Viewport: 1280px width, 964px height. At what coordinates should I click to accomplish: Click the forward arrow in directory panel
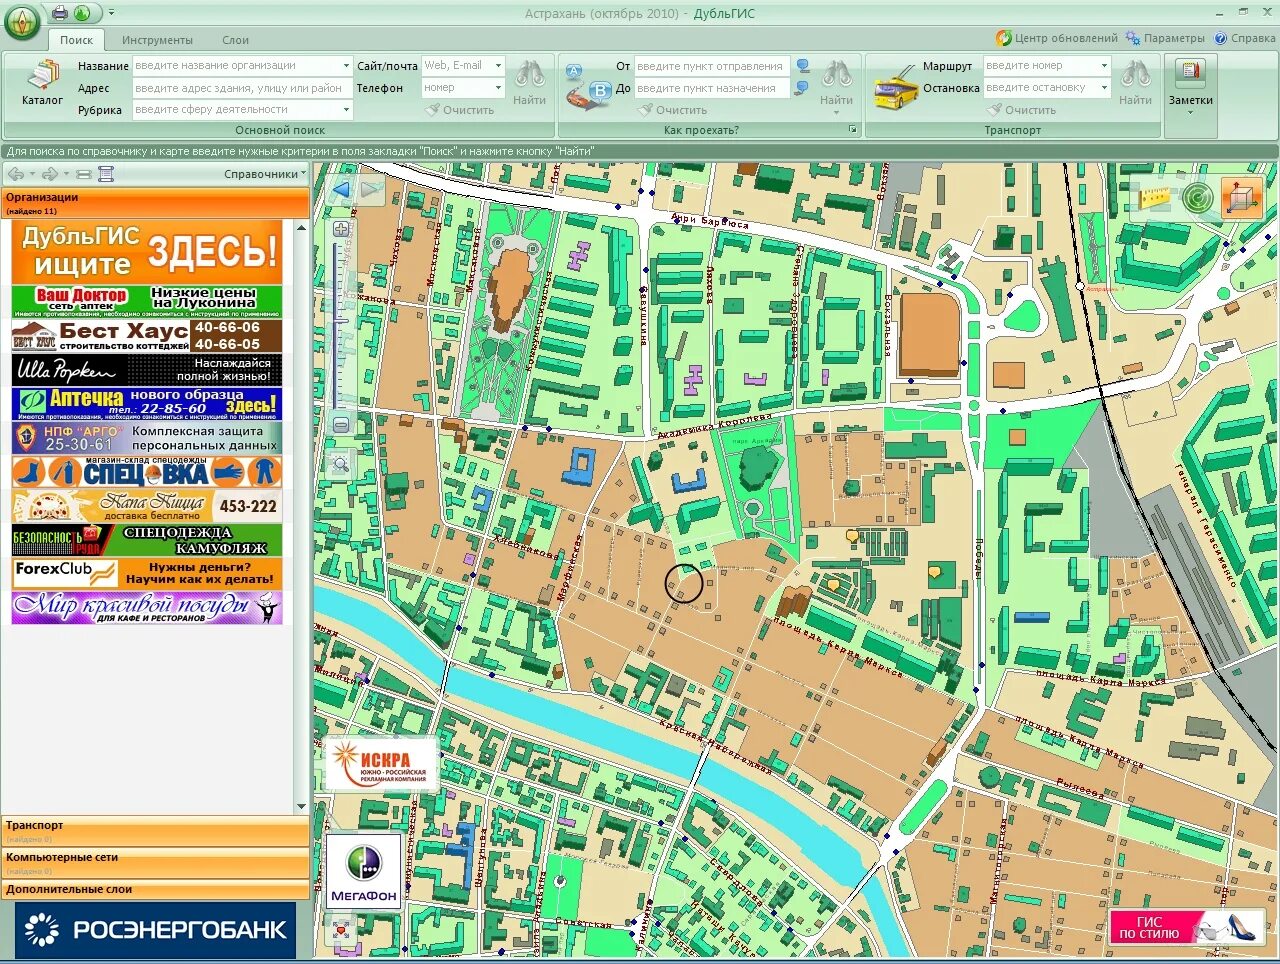click(x=50, y=174)
